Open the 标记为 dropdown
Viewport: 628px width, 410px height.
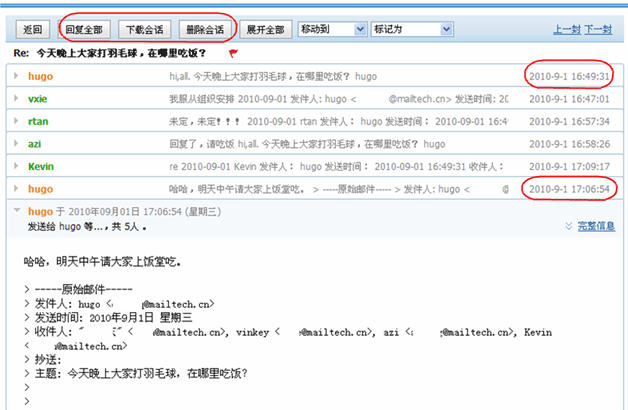click(x=404, y=29)
